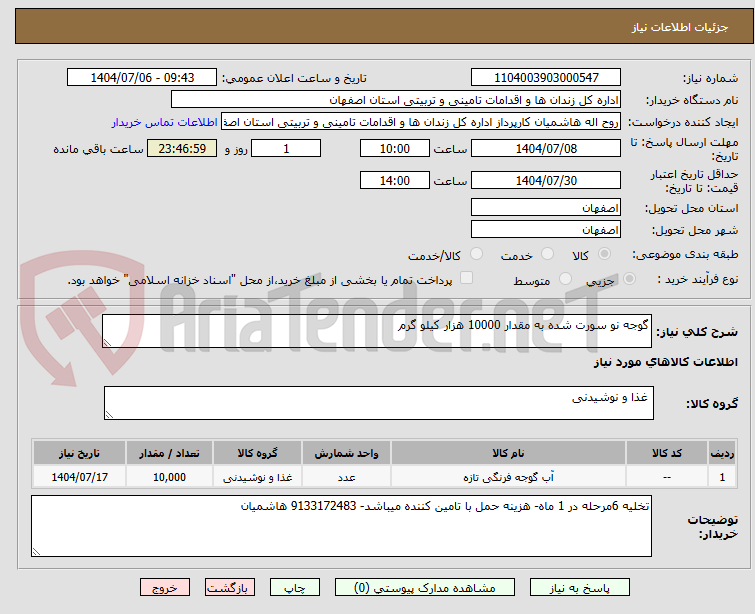Select the 'متوسط' purchase type radio
Viewport: 755px width, 614px height.
565,278
